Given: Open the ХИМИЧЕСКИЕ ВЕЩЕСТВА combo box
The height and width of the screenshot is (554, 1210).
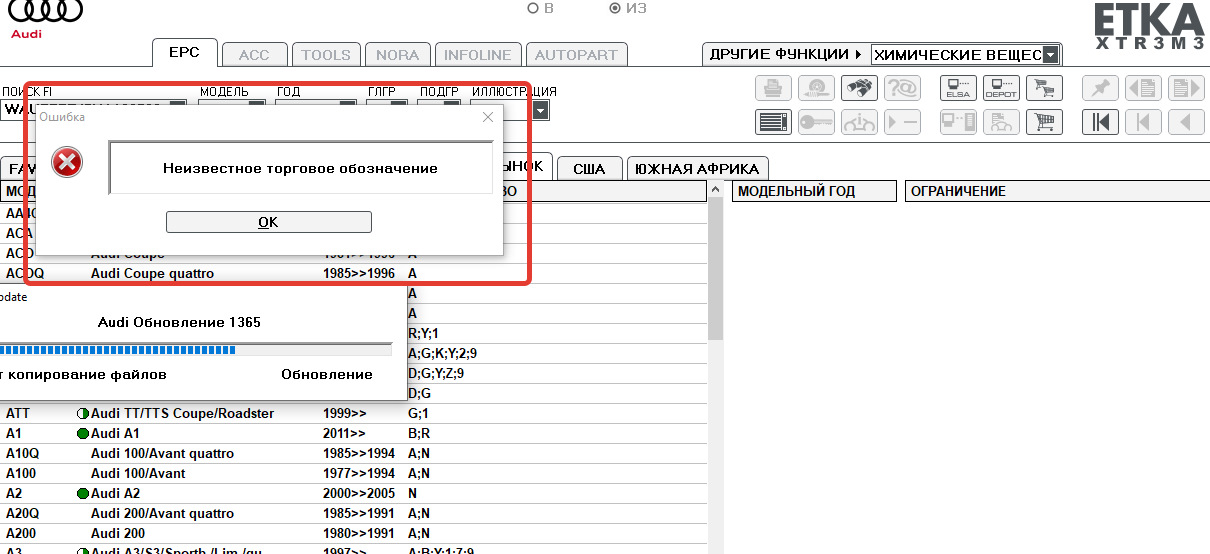Looking at the screenshot, I should (965, 55).
